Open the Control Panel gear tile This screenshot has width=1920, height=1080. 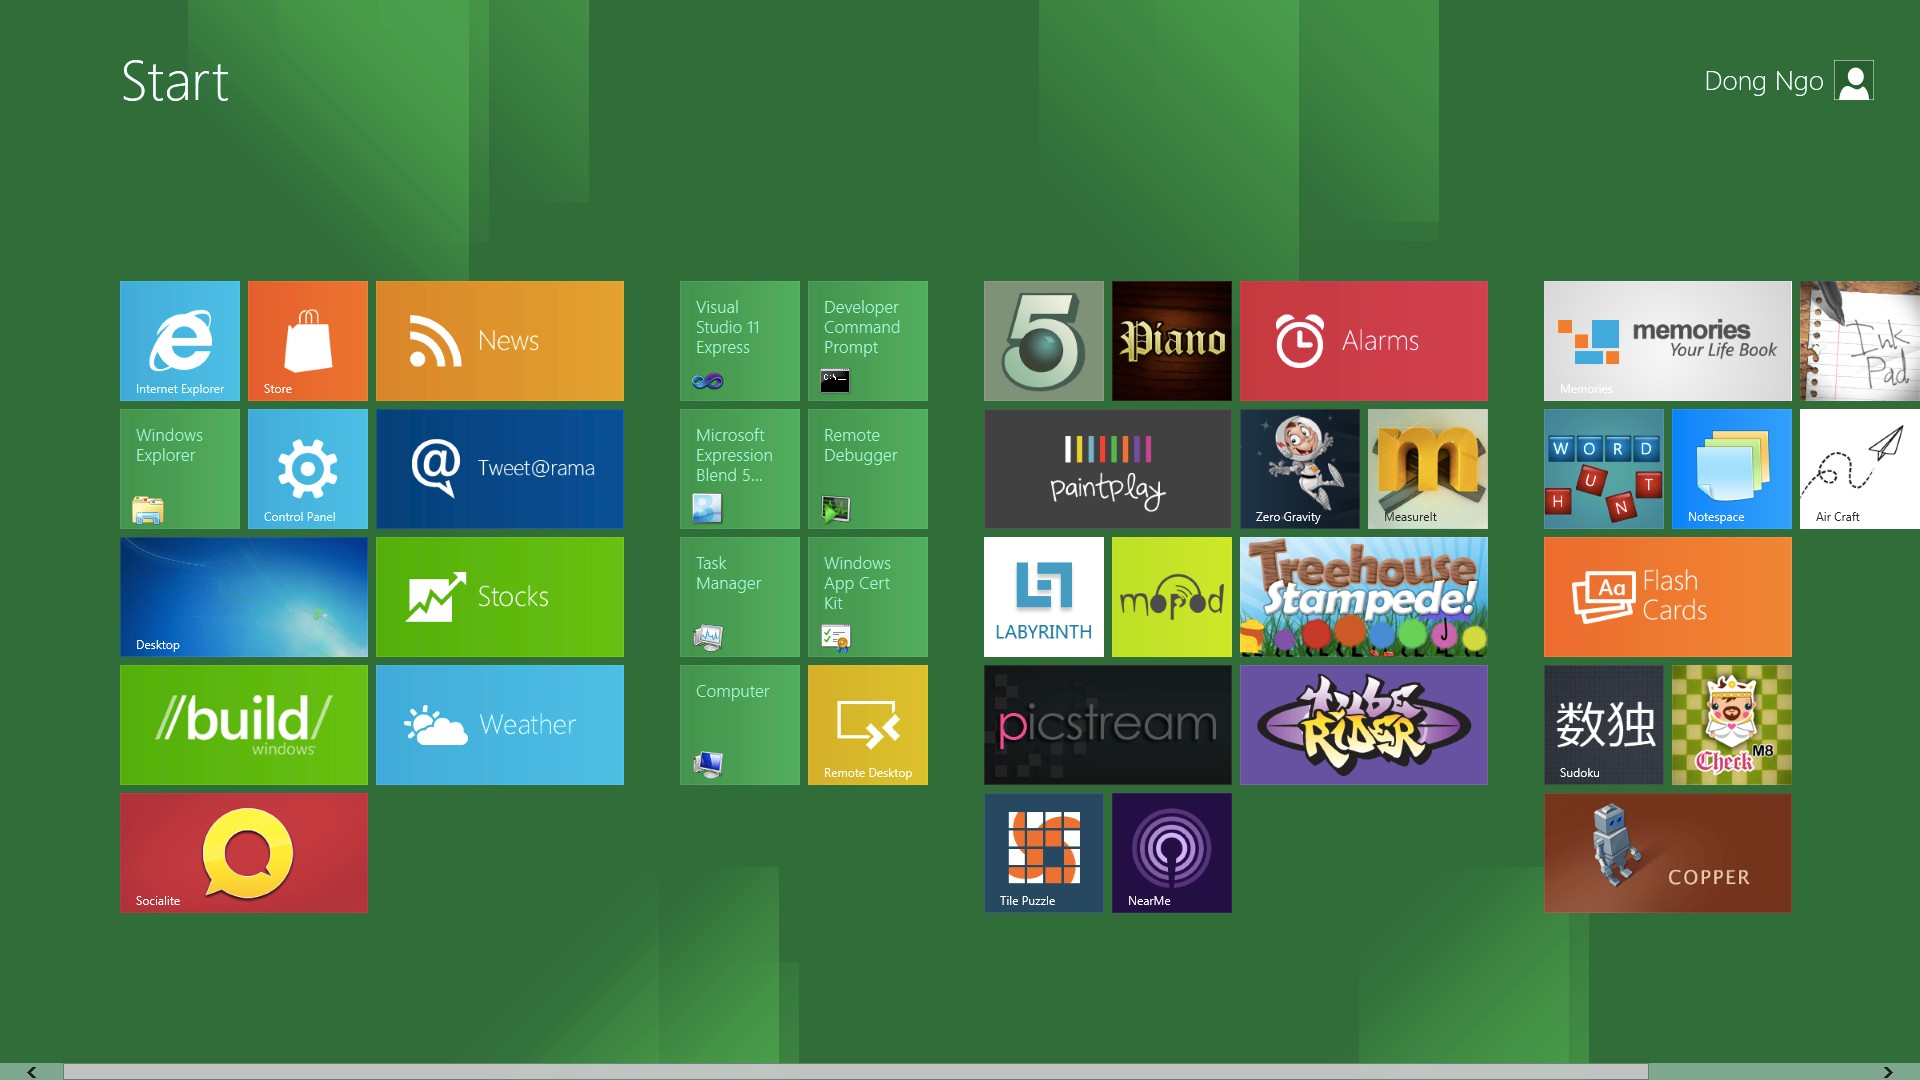click(308, 469)
